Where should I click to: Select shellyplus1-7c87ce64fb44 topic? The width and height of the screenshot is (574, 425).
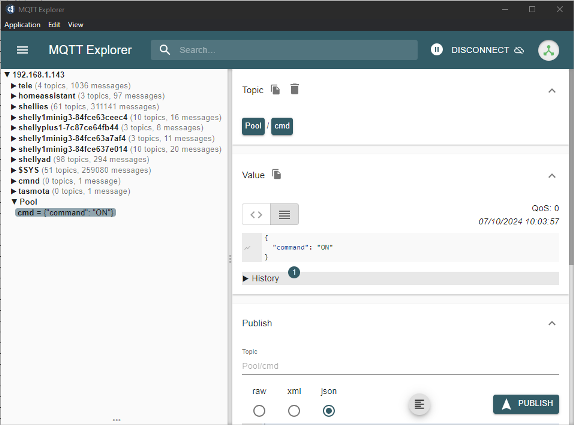click(68, 127)
